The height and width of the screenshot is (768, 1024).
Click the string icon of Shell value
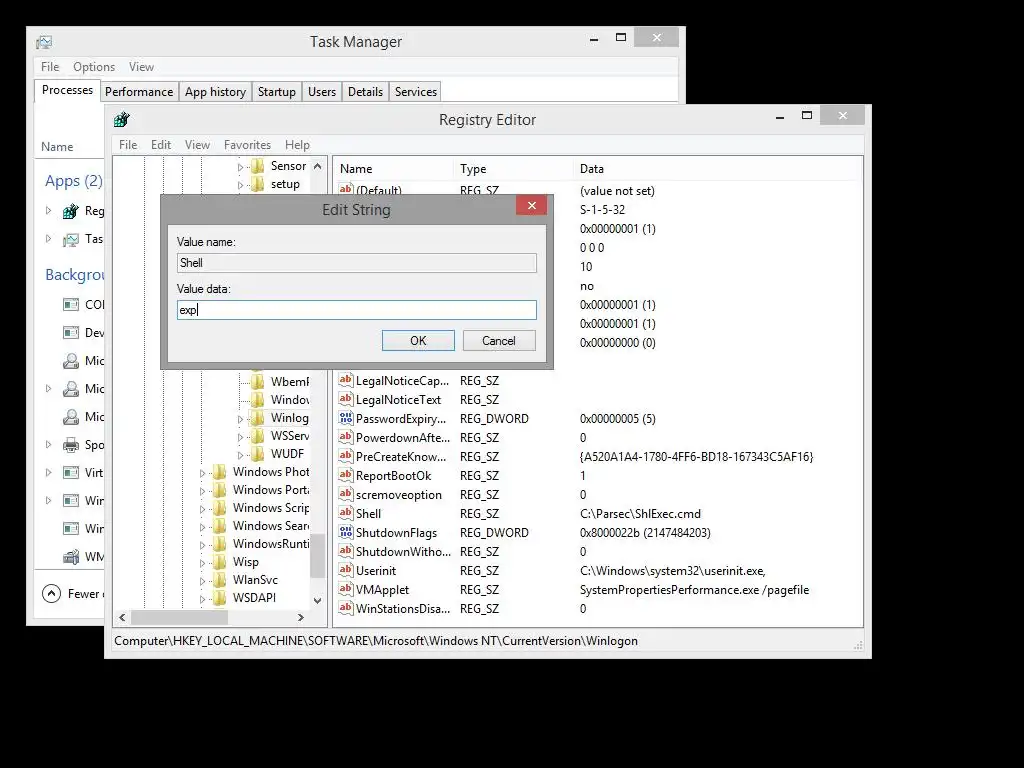(345, 513)
